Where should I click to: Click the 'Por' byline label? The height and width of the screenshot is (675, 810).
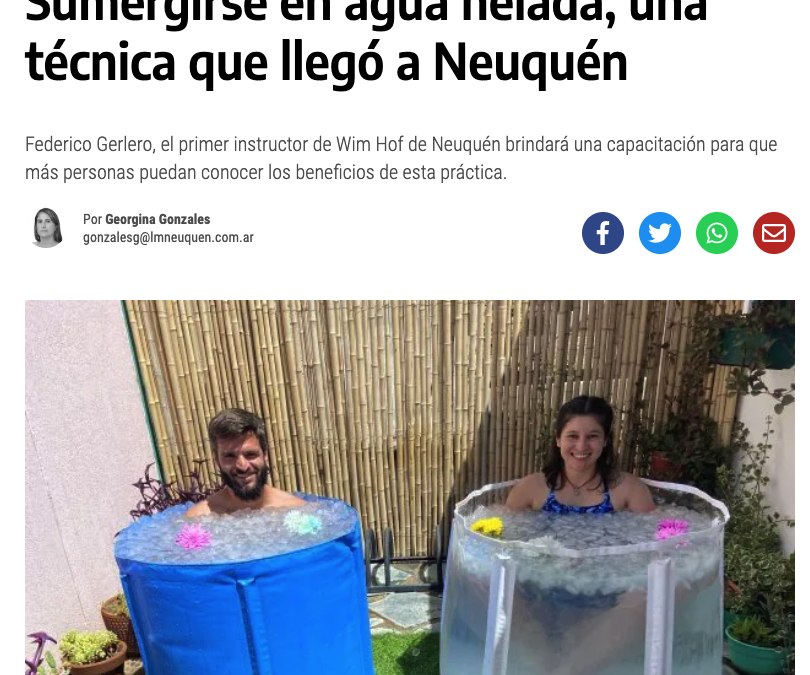92,219
